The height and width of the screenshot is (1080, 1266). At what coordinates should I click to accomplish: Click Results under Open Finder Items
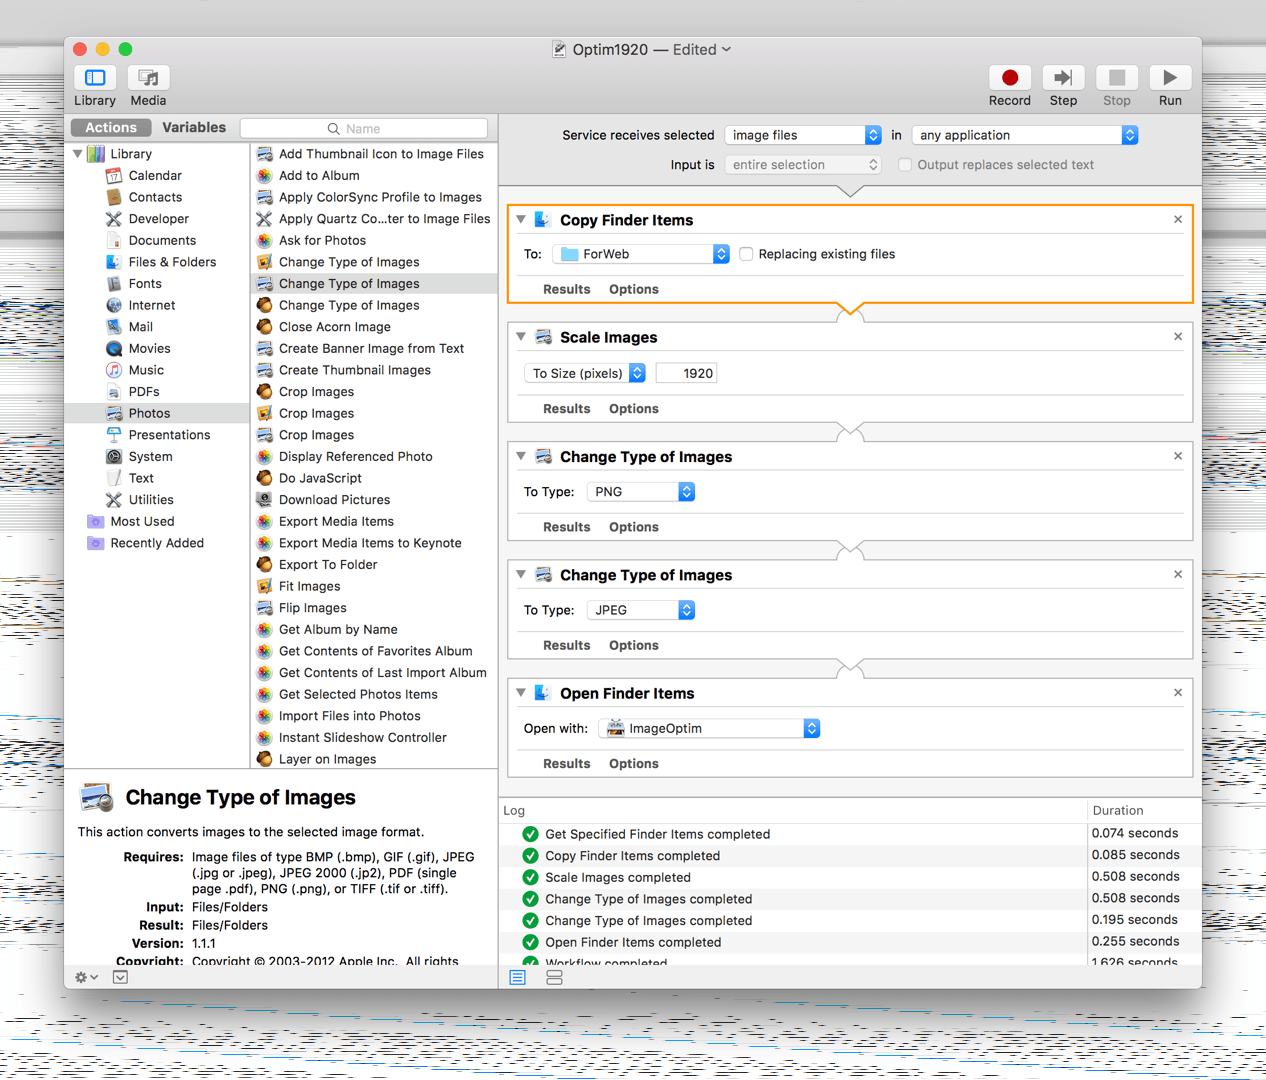566,763
